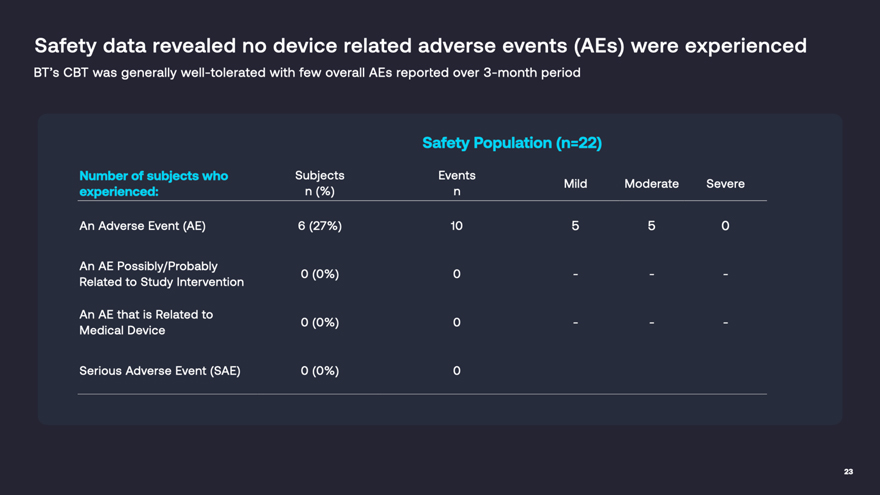Select the "6 (27%)" subjects value
Image resolution: width=880 pixels, height=495 pixels.
click(319, 226)
